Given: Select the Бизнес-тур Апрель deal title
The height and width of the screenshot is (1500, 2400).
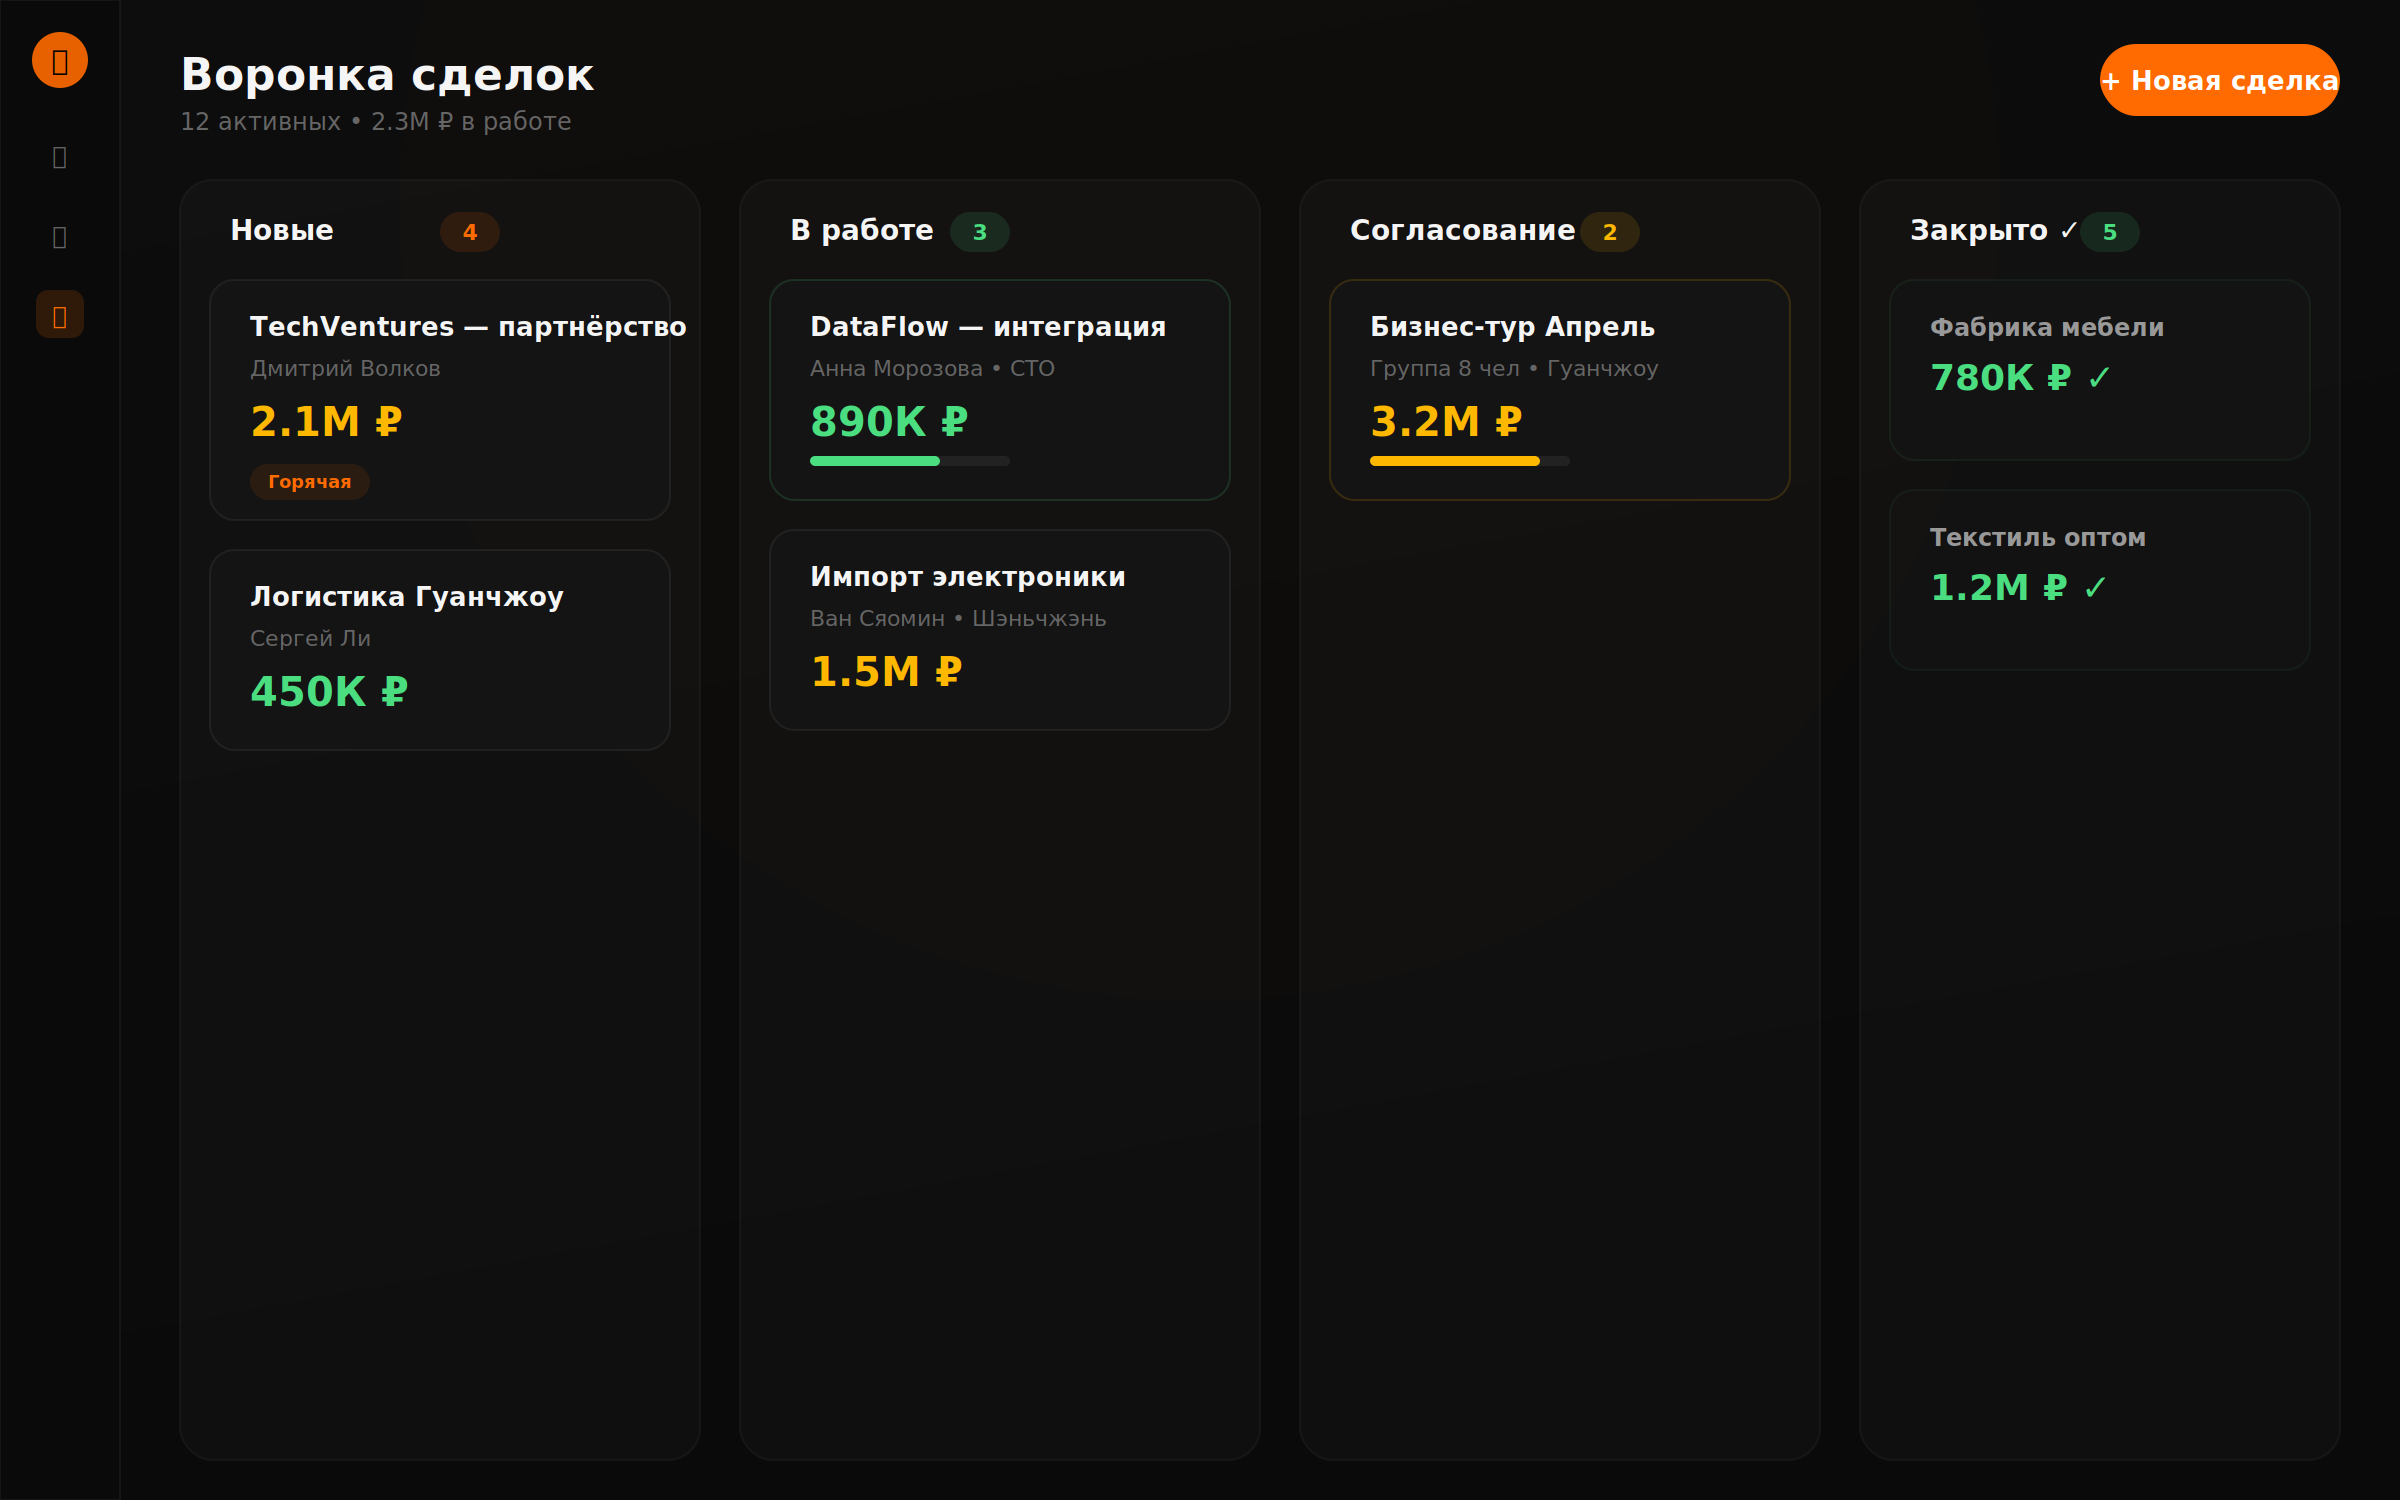Looking at the screenshot, I should 1512,327.
